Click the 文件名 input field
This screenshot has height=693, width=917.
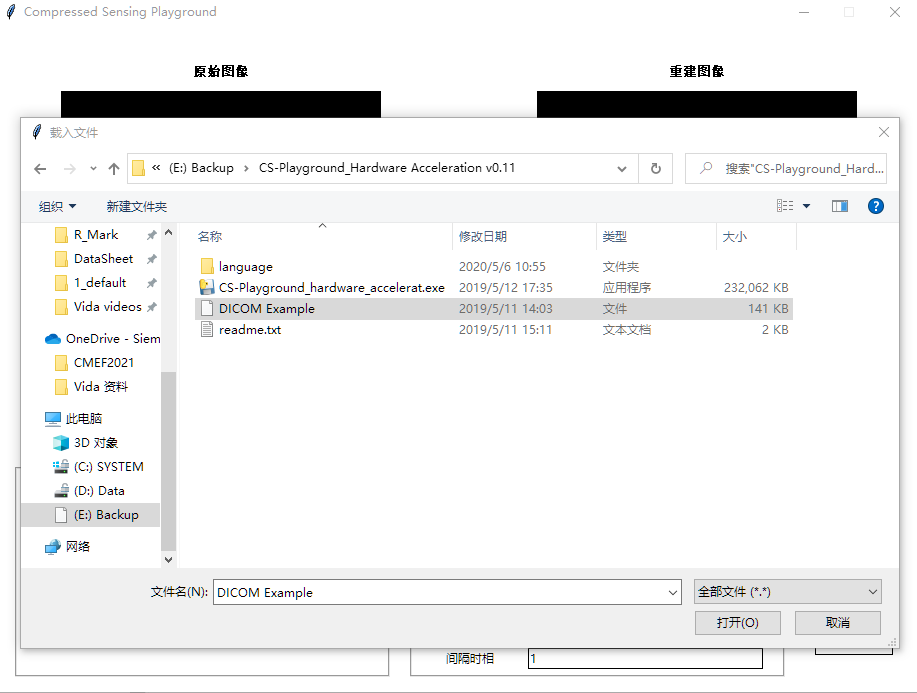[x=439, y=592]
